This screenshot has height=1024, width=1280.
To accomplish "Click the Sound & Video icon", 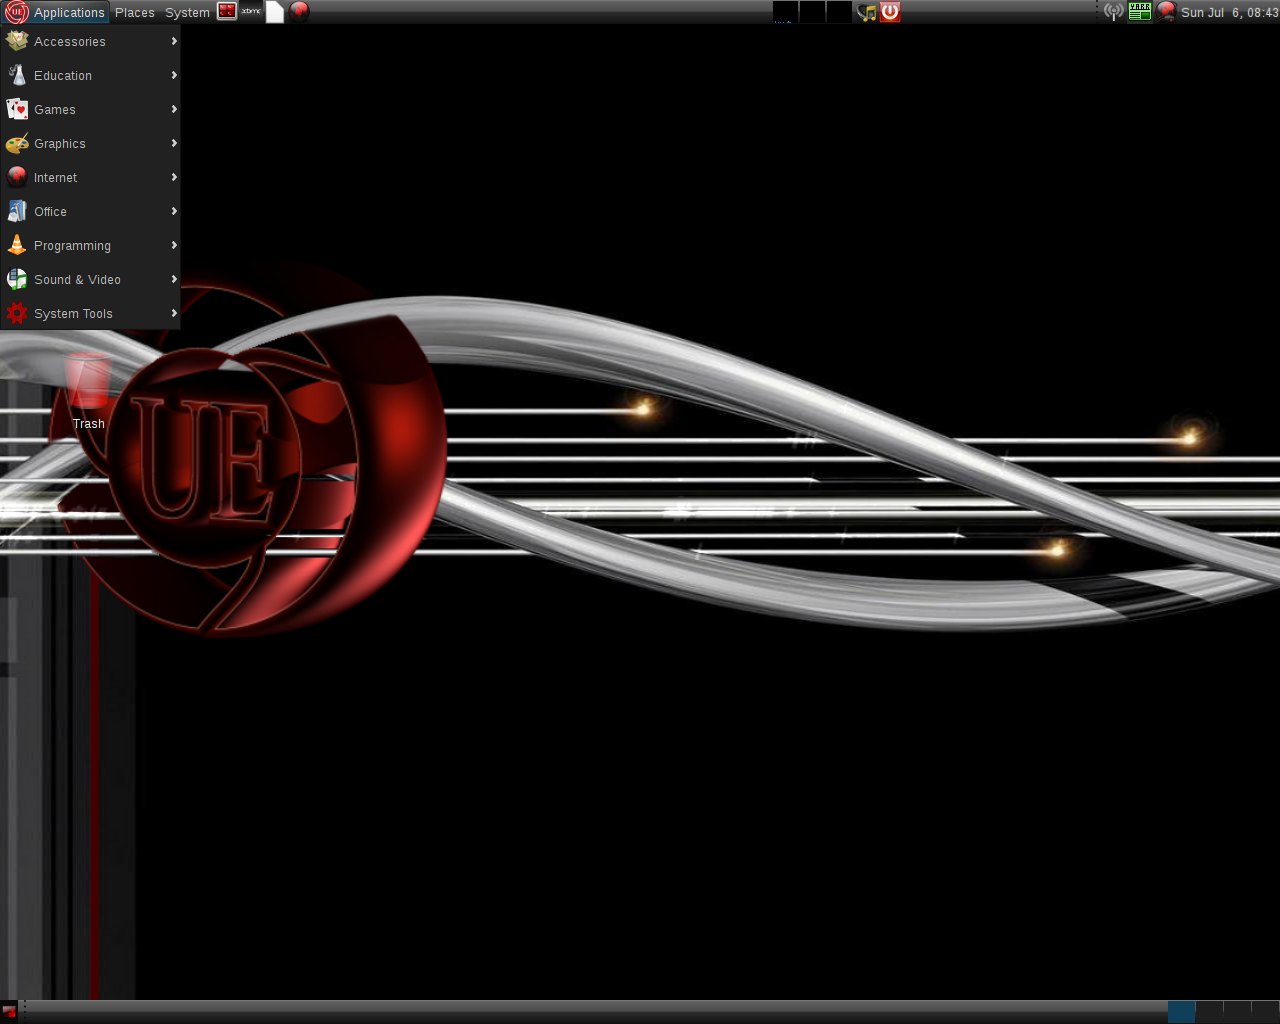I will (x=17, y=279).
